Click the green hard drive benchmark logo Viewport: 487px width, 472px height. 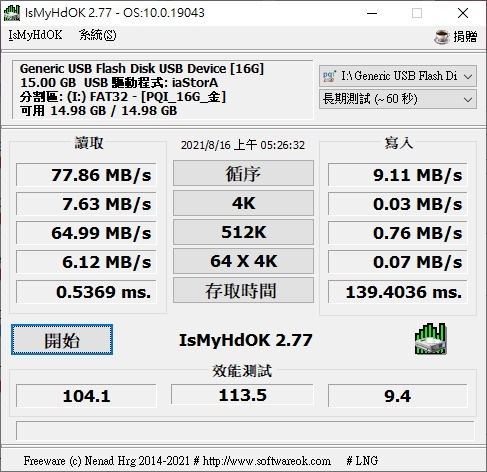pos(430,338)
